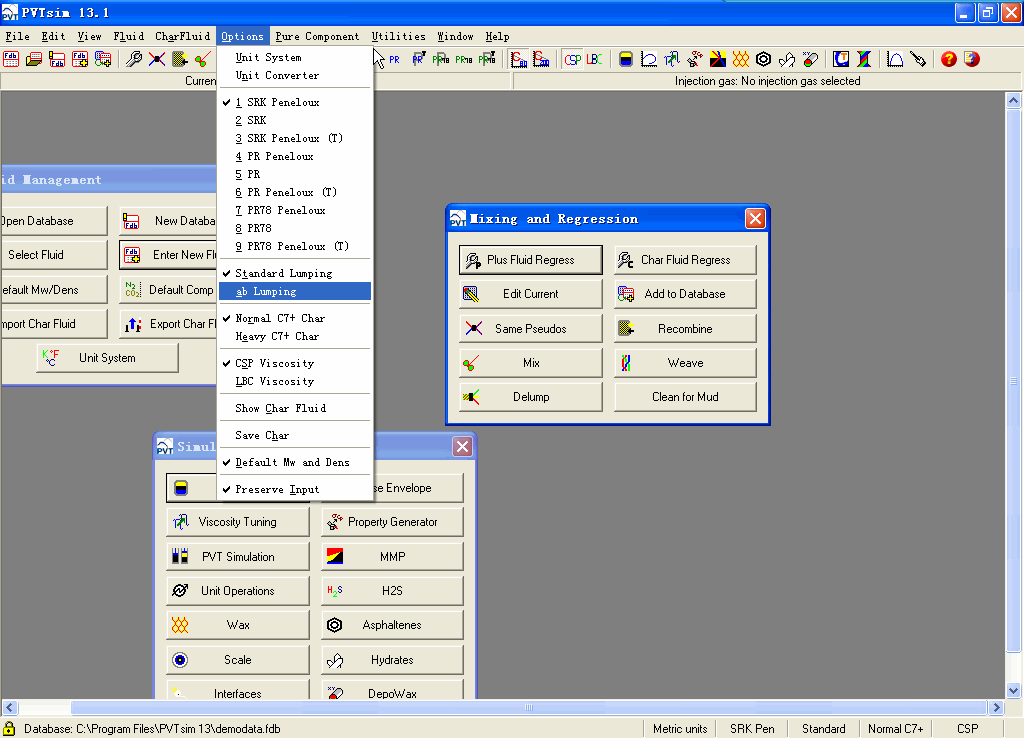
Task: Toggle CSP Viscosity menu option
Action: [295, 364]
